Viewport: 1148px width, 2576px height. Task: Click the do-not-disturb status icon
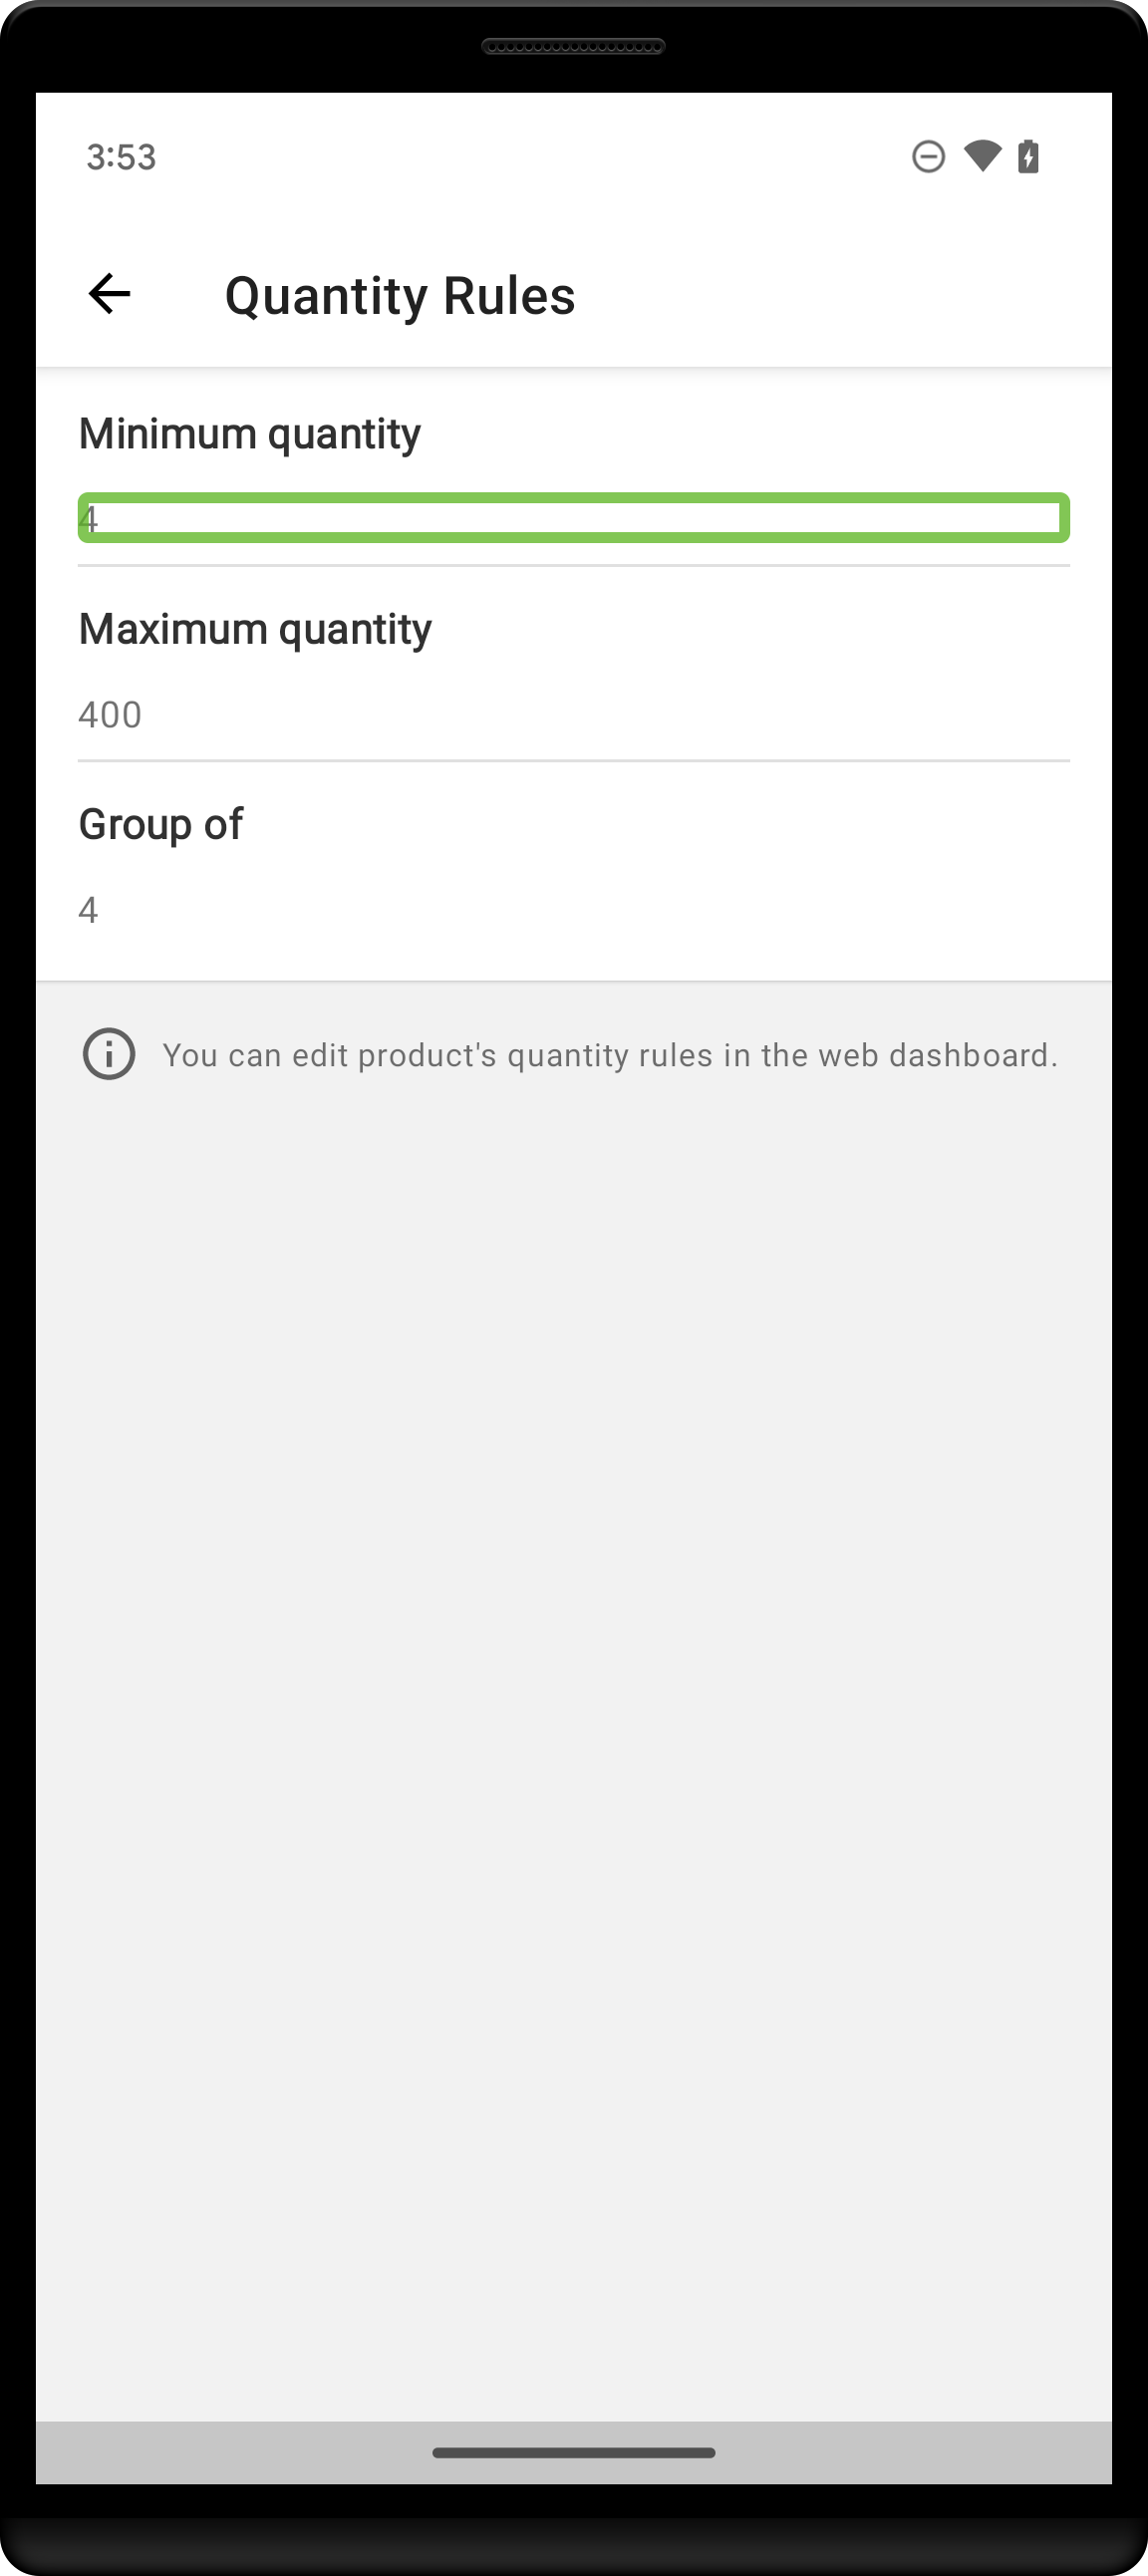coord(927,156)
